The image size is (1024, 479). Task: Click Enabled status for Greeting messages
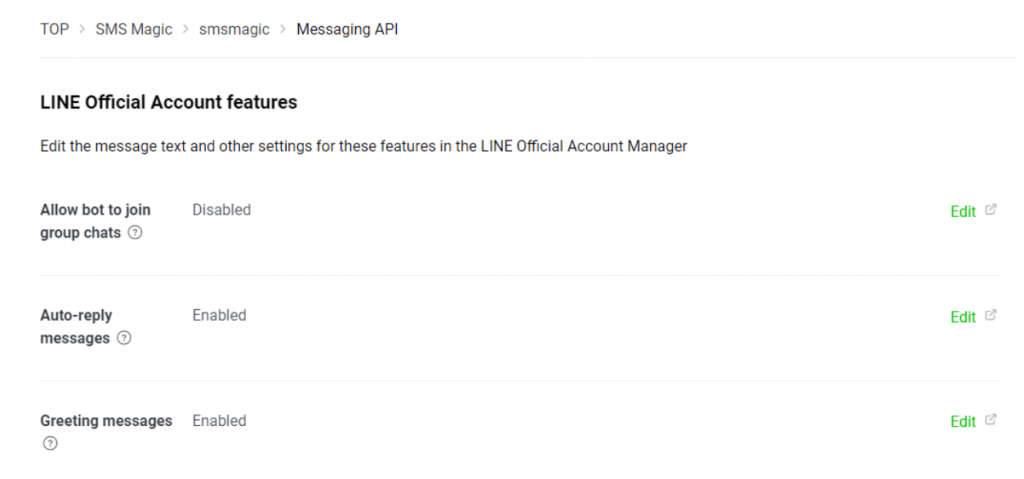tap(219, 420)
